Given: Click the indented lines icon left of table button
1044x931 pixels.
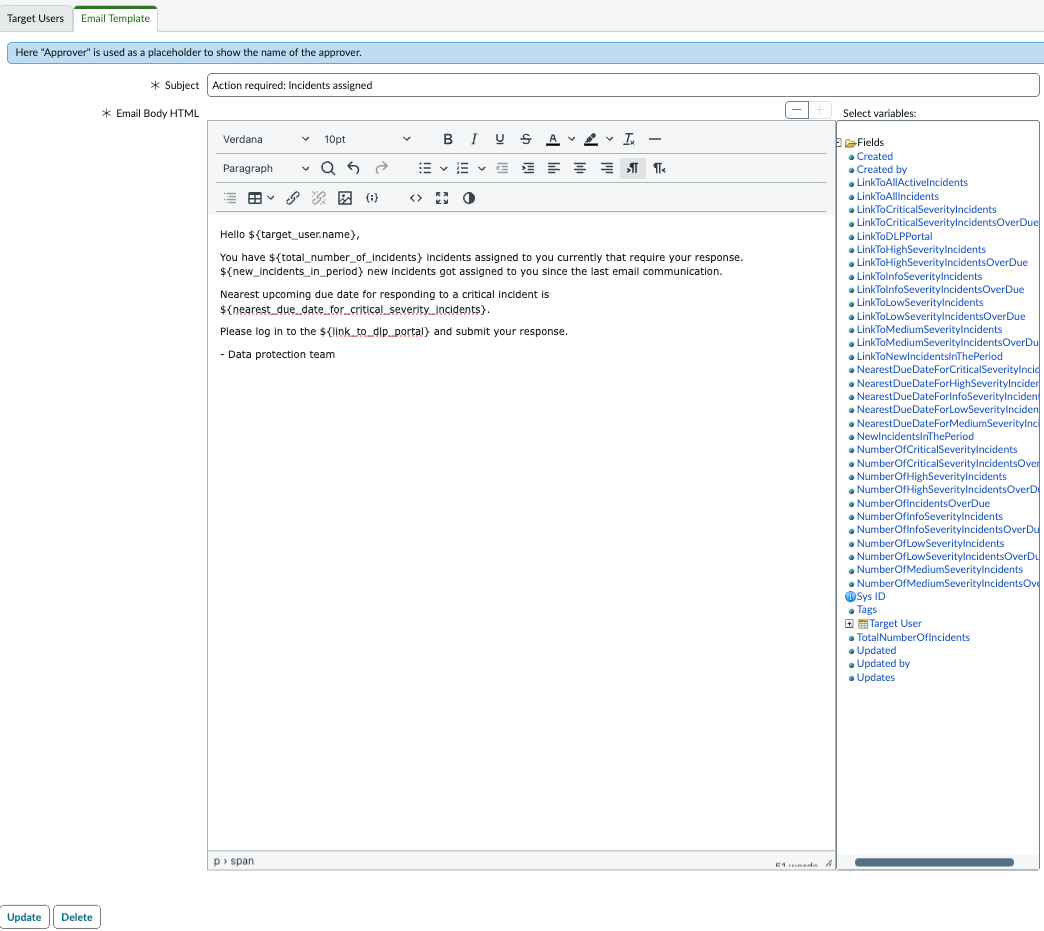Looking at the screenshot, I should tap(230, 198).
